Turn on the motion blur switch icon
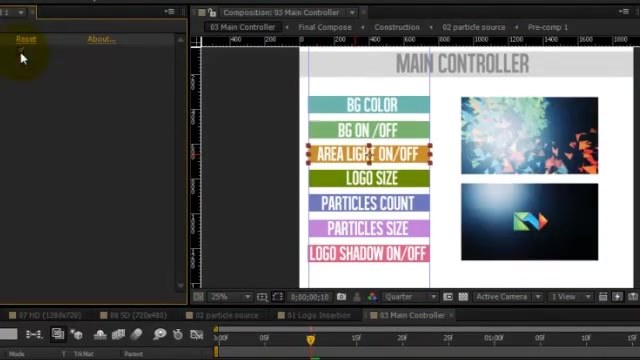This screenshot has height=360, width=640. coord(136,335)
